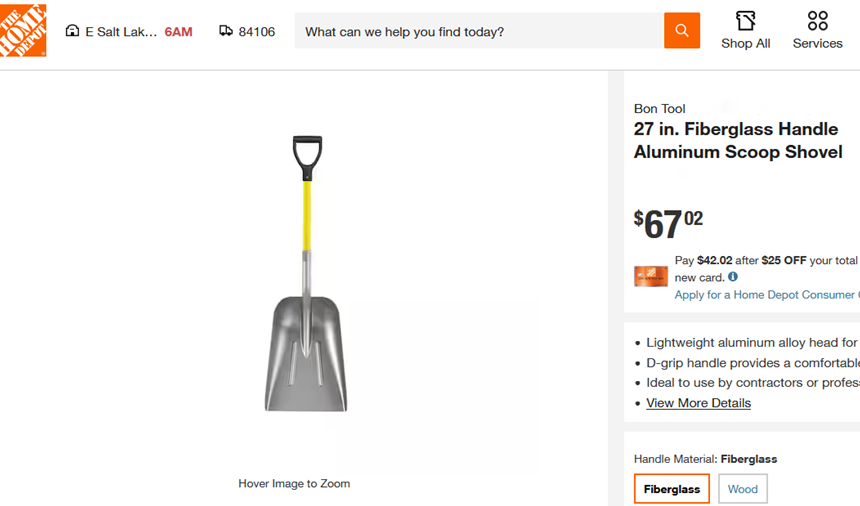Click the 6AM store hours text
Image resolution: width=860 pixels, height=506 pixels.
[179, 32]
